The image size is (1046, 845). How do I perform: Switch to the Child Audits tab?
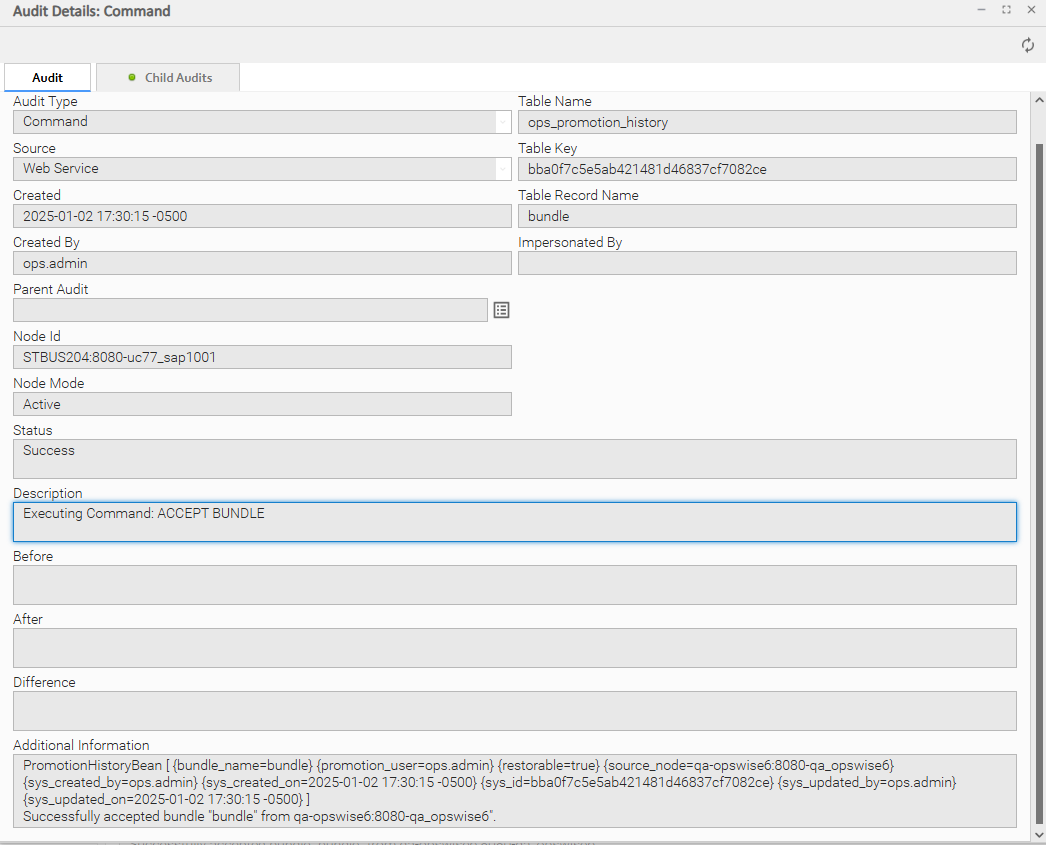[x=168, y=78]
